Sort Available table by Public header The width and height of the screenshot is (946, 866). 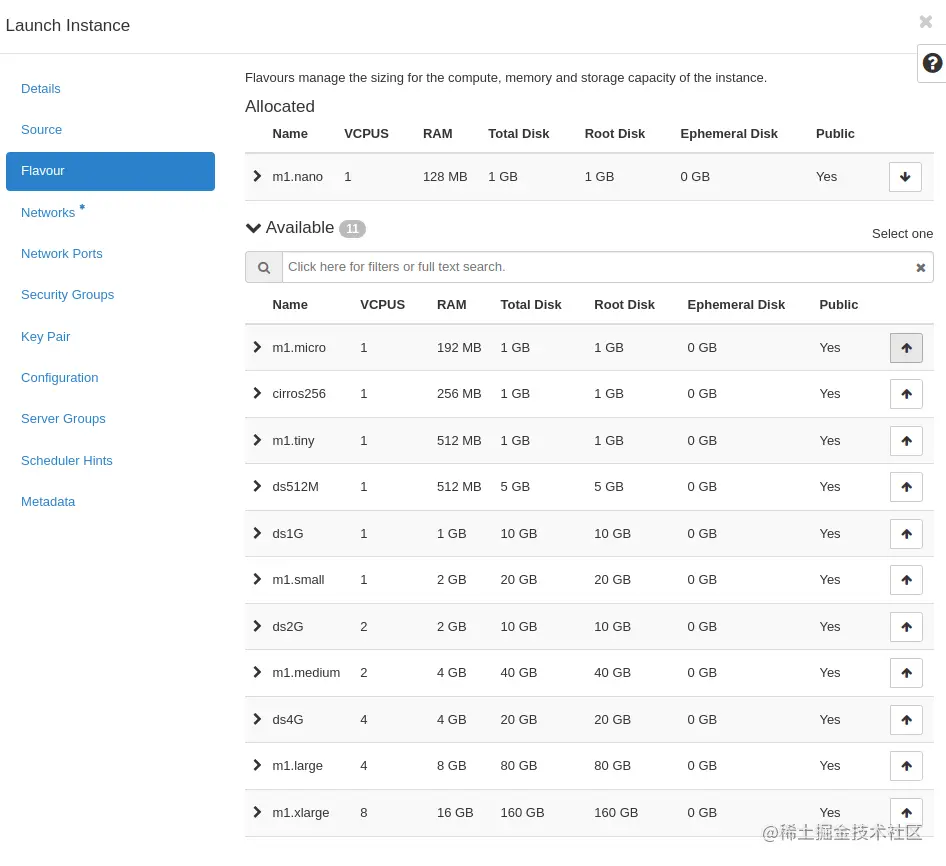point(839,305)
